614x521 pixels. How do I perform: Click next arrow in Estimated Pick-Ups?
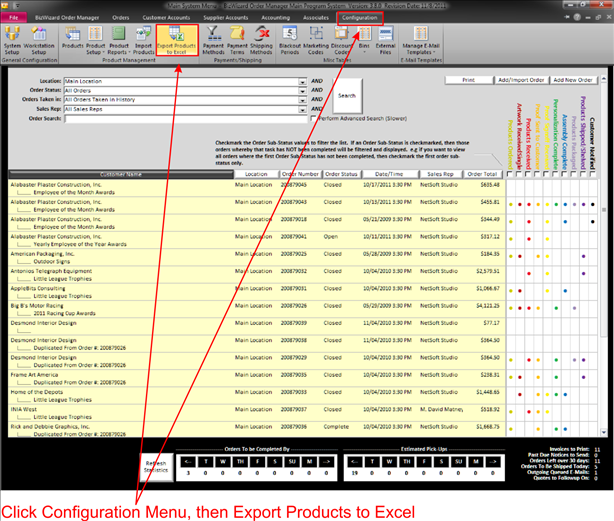pos(493,462)
